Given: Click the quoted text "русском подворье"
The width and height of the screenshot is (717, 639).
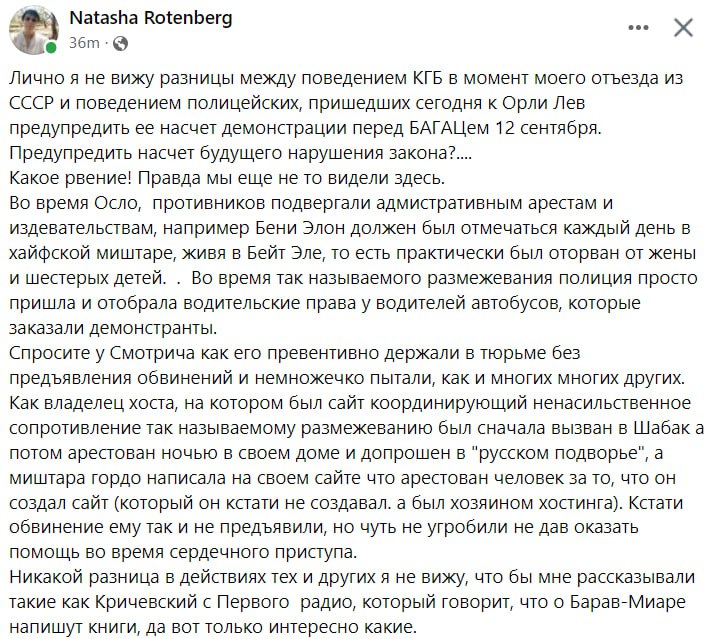Looking at the screenshot, I should pos(562,453).
